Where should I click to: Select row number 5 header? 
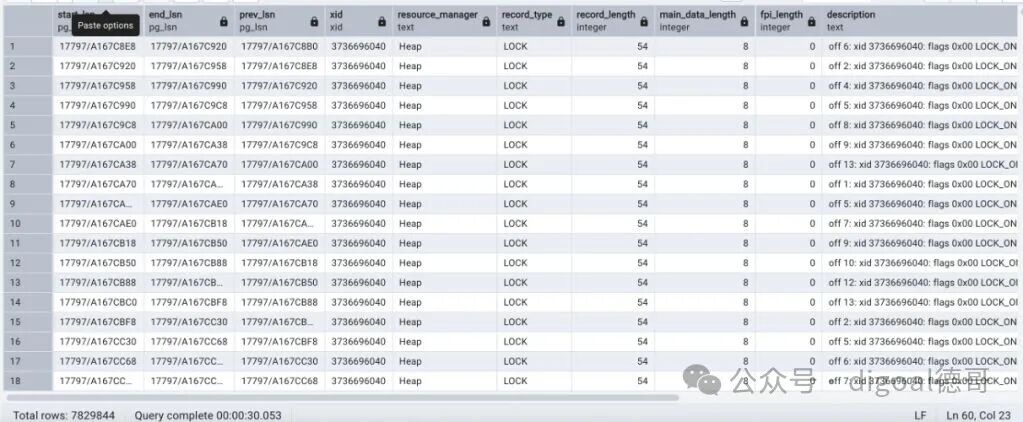click(x=28, y=125)
